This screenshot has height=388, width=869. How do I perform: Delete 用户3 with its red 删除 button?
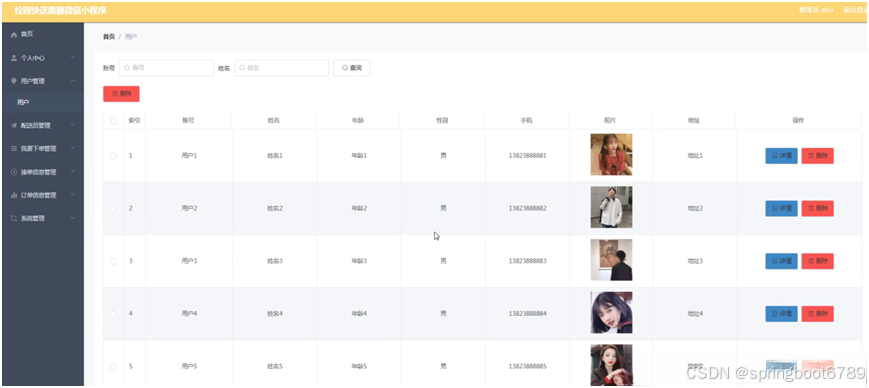tap(817, 261)
